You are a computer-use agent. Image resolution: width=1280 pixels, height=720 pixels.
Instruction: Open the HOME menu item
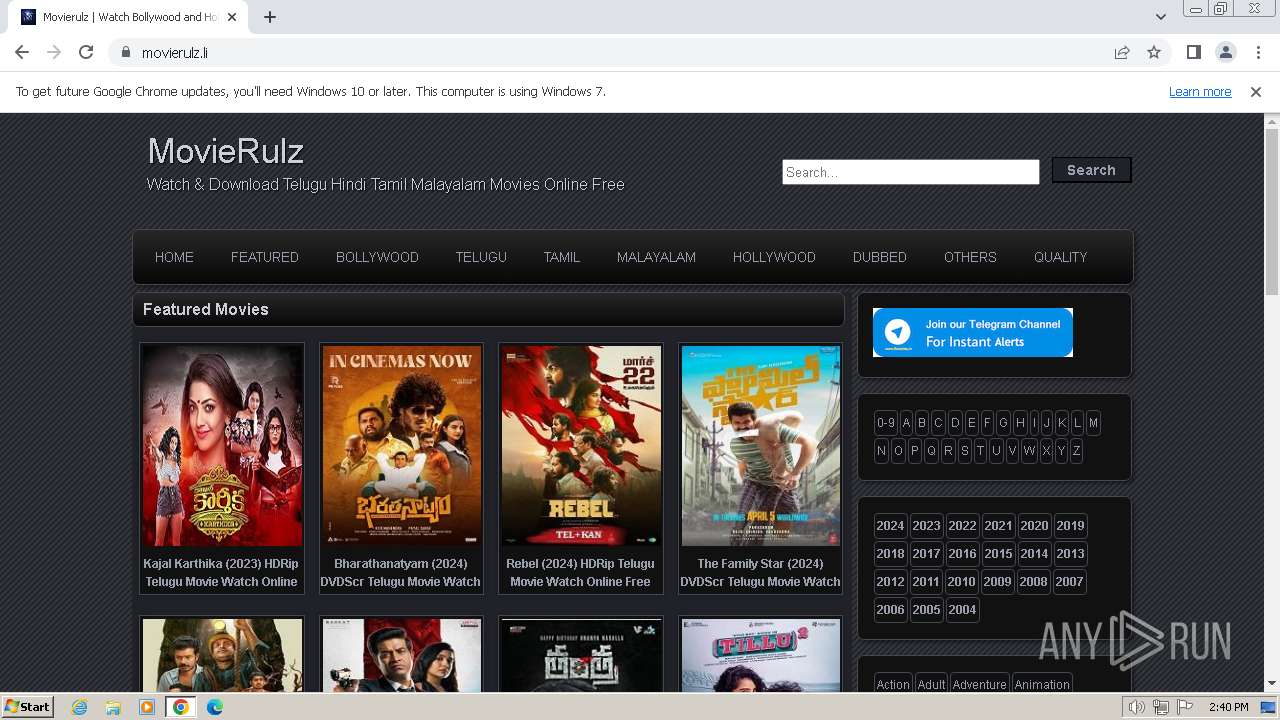coord(174,257)
